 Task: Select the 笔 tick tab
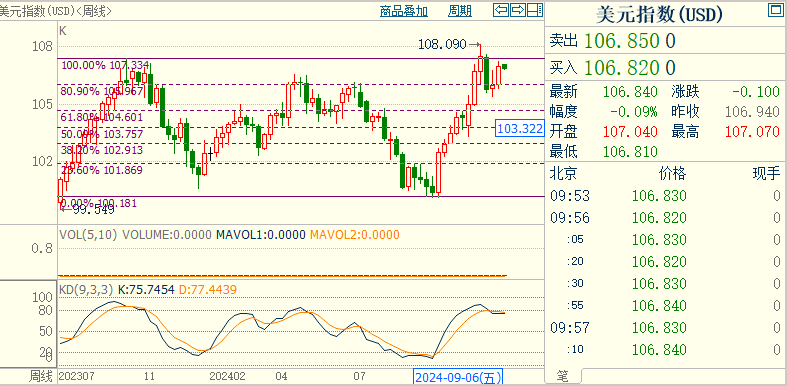(x=563, y=376)
